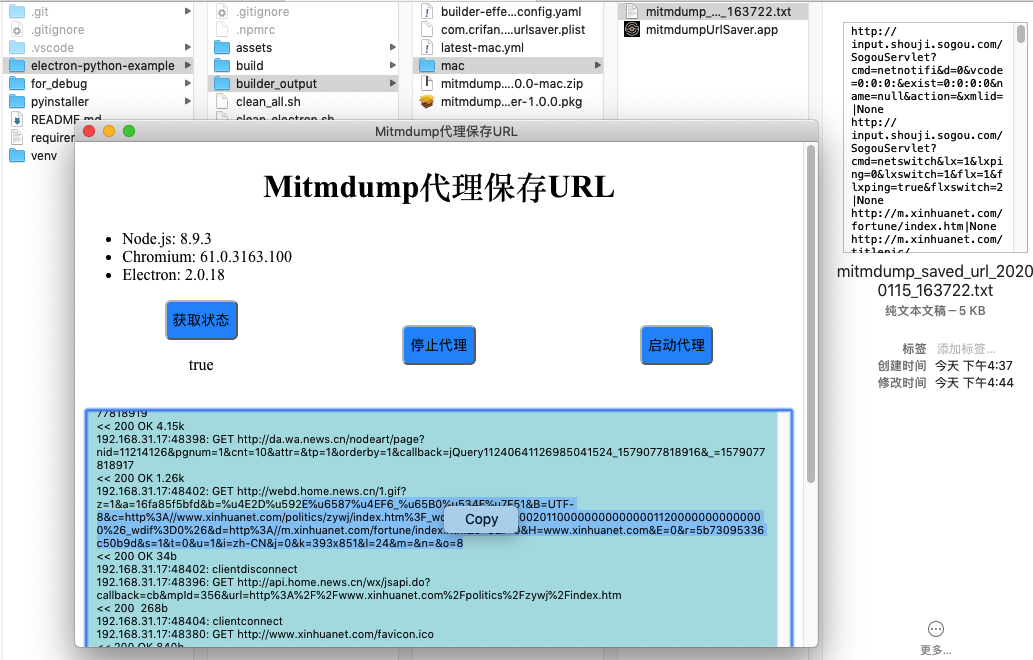The height and width of the screenshot is (660, 1033).
Task: Click the 更多 ellipsis icon in preview
Action: [x=936, y=629]
